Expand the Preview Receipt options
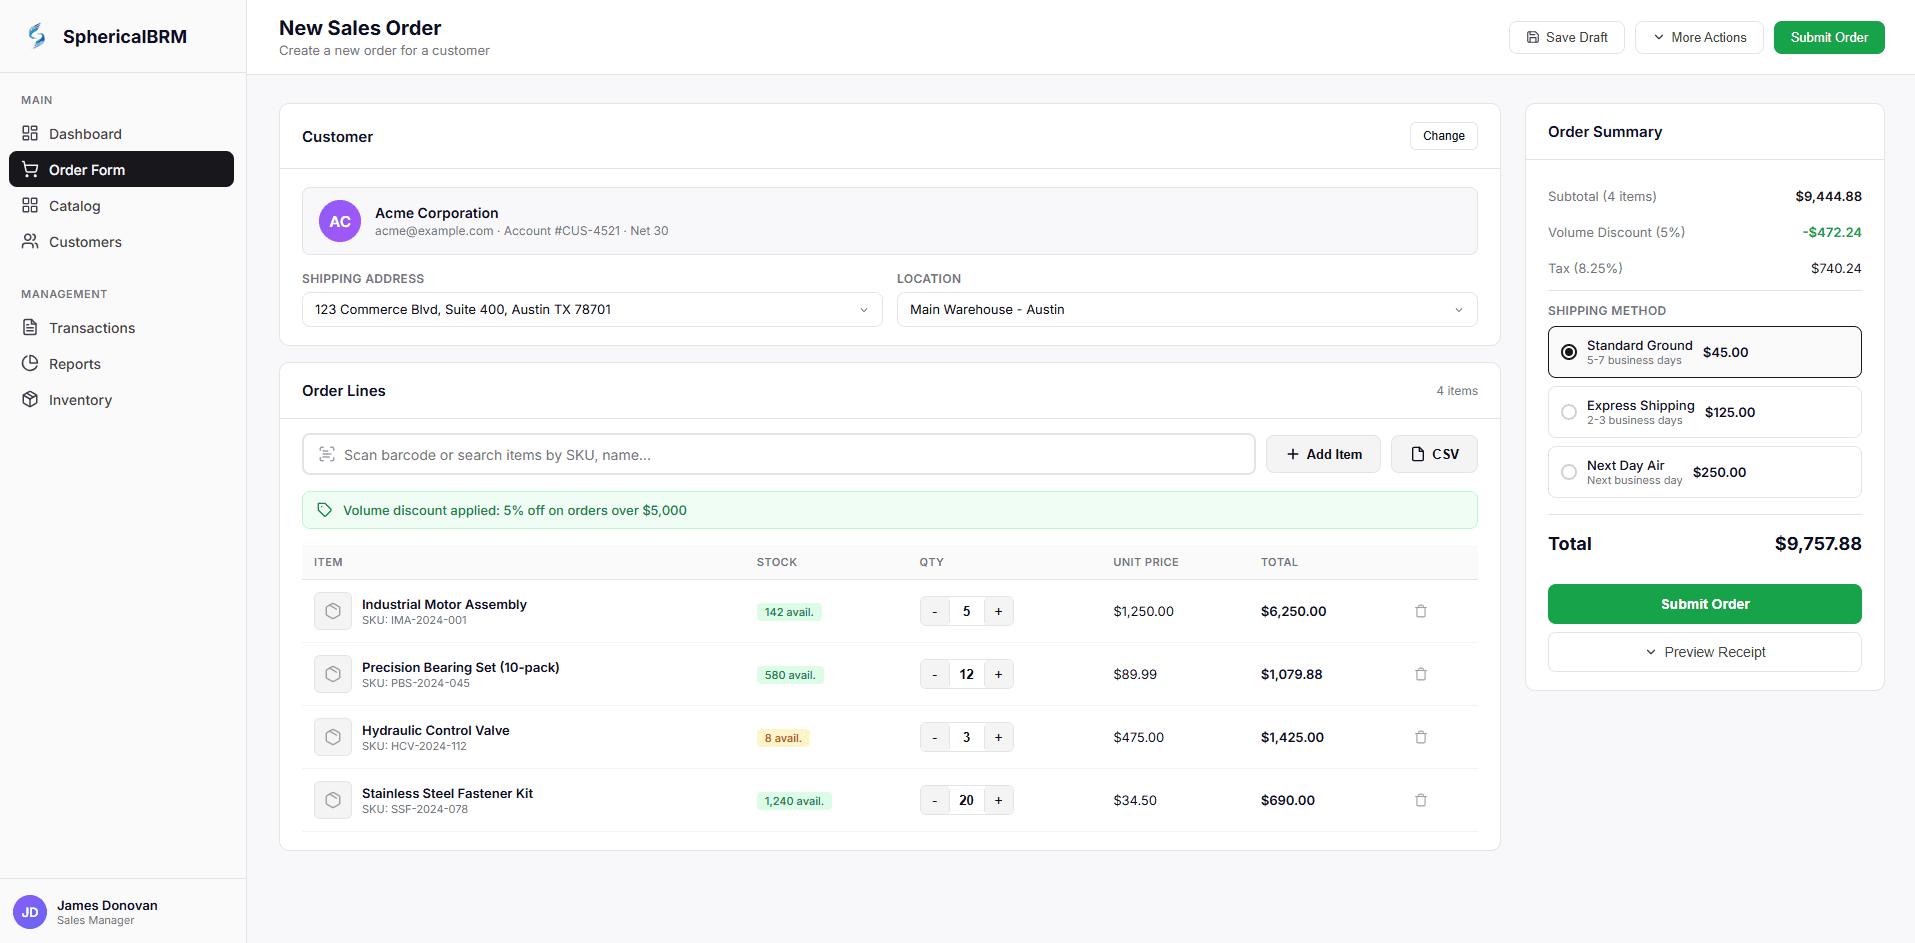This screenshot has height=943, width=1915. coord(1704,651)
